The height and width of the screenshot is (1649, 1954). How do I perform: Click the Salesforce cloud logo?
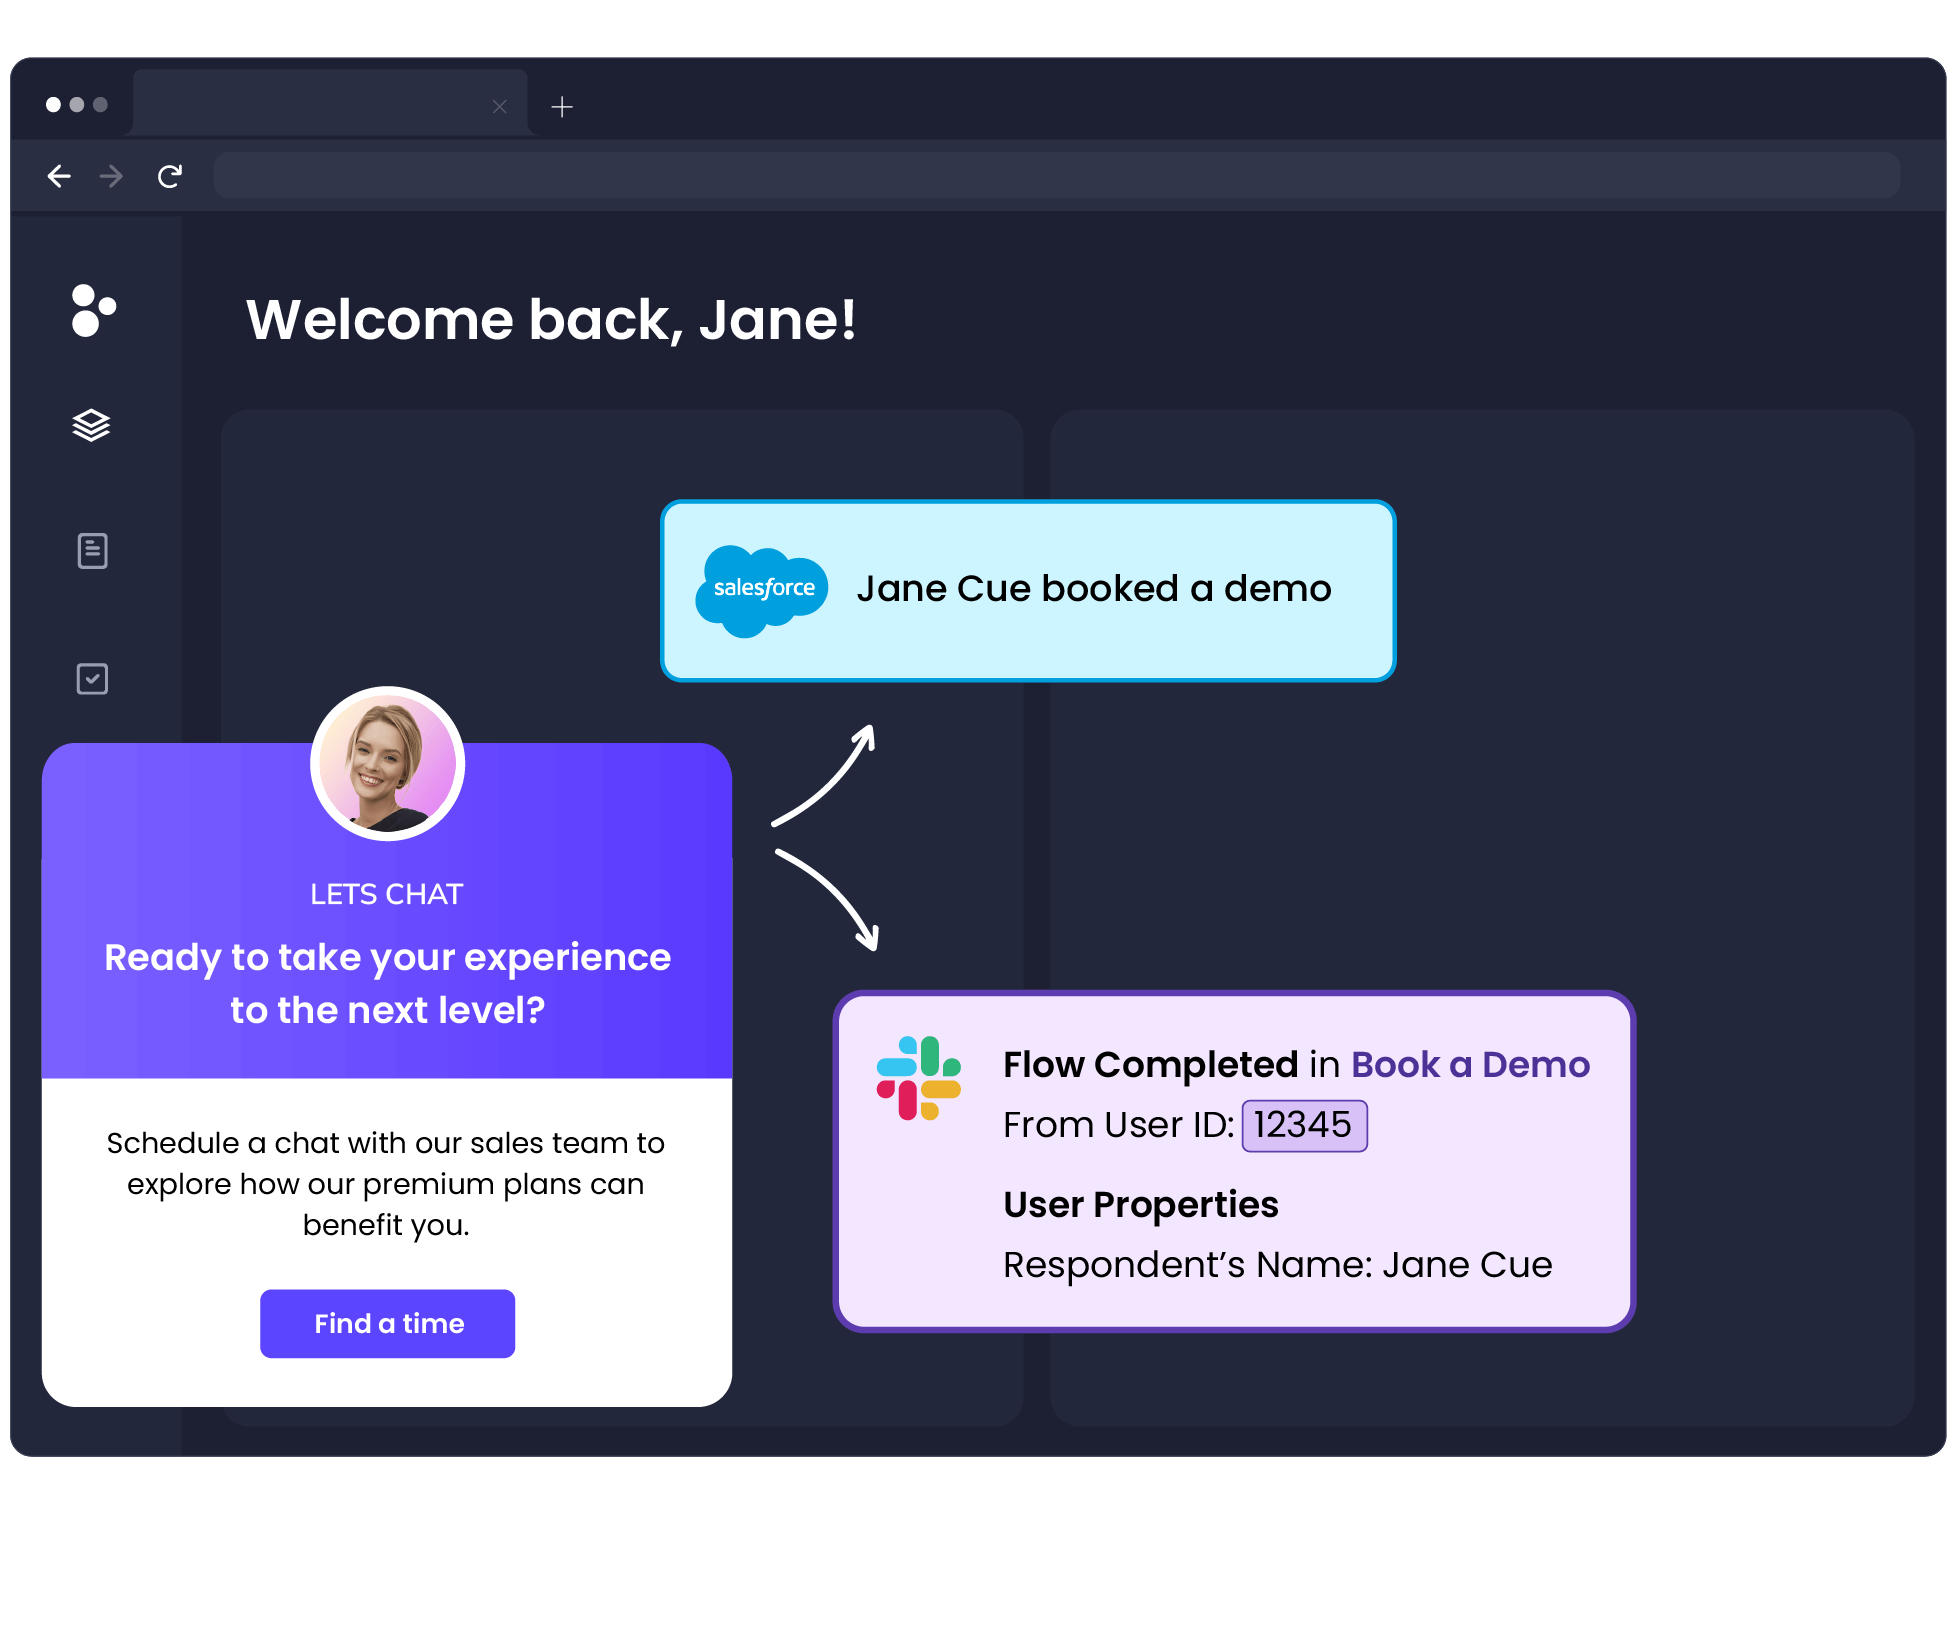(x=762, y=590)
